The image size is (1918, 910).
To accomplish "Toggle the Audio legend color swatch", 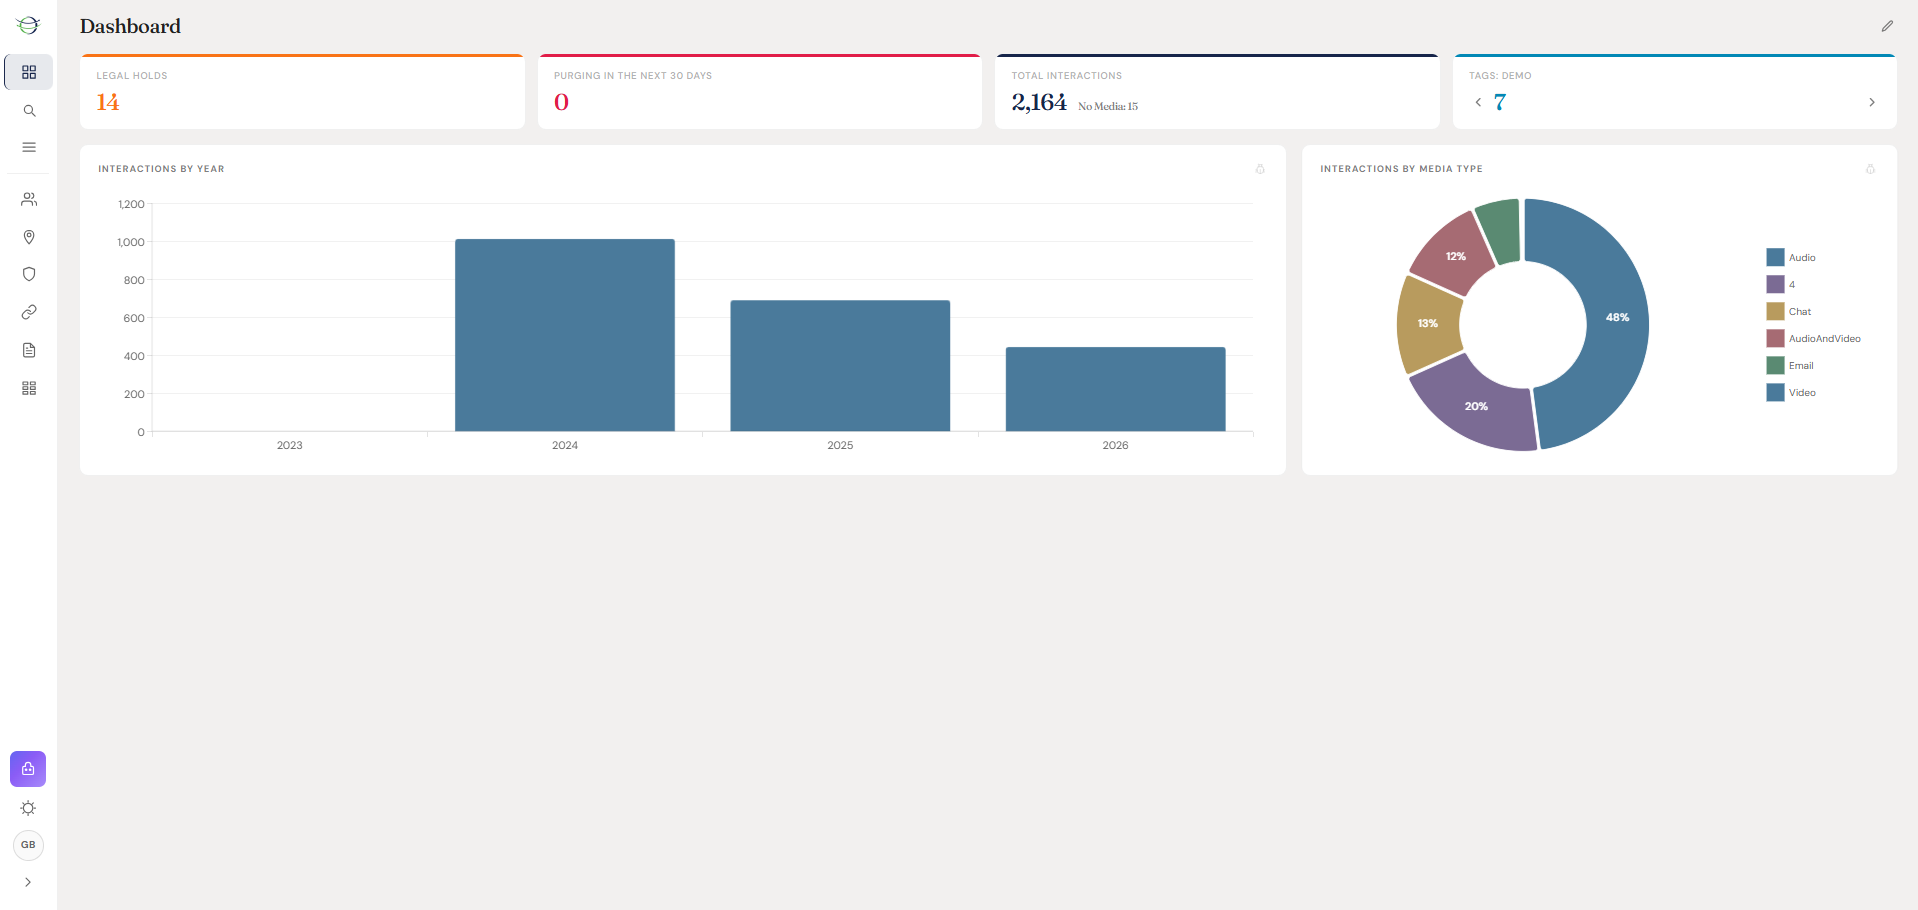I will pos(1775,257).
